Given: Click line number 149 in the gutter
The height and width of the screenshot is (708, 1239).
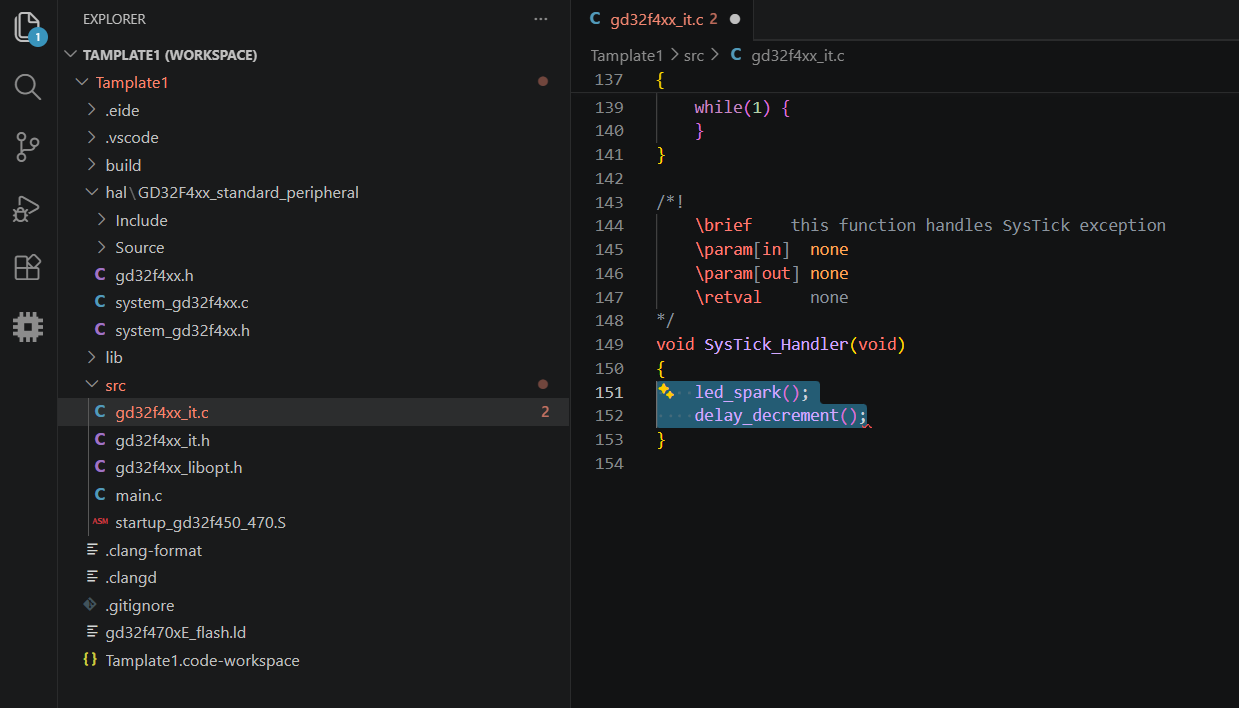Looking at the screenshot, I should pyautogui.click(x=609, y=344).
